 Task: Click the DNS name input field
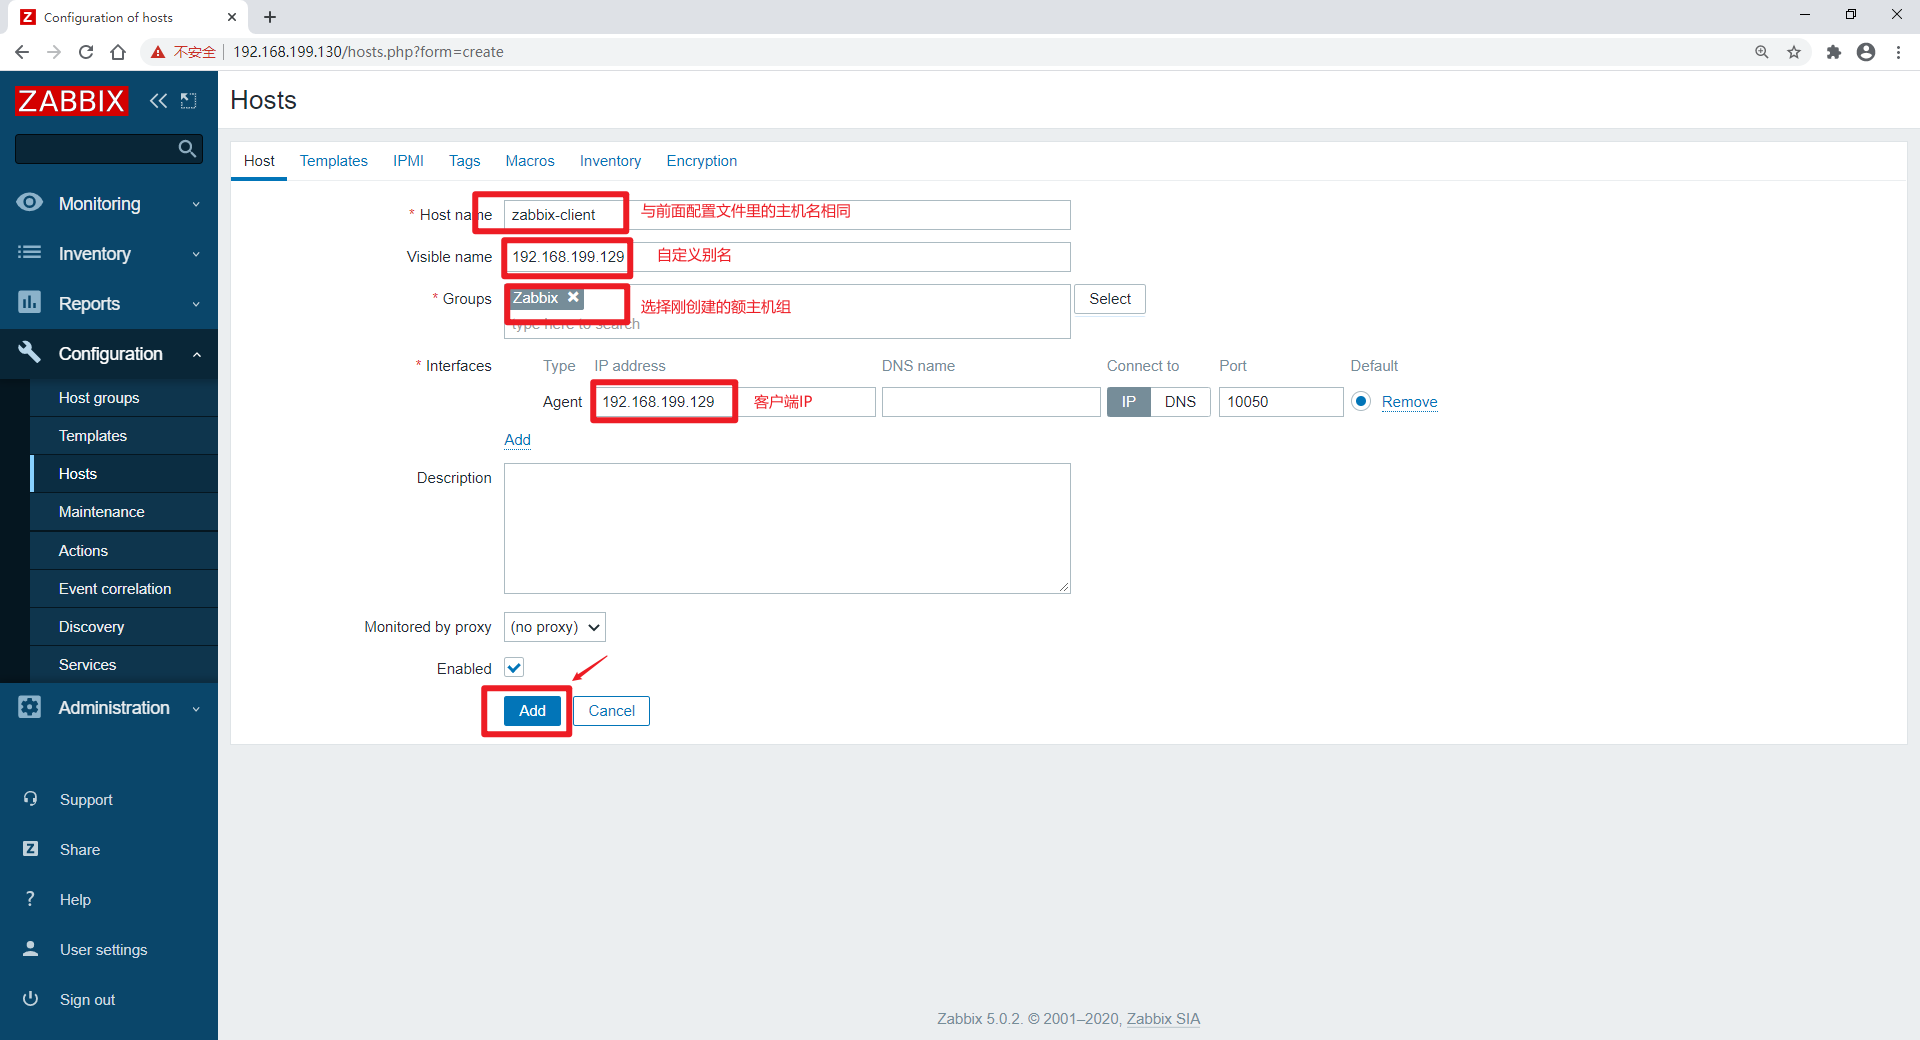[x=991, y=401]
